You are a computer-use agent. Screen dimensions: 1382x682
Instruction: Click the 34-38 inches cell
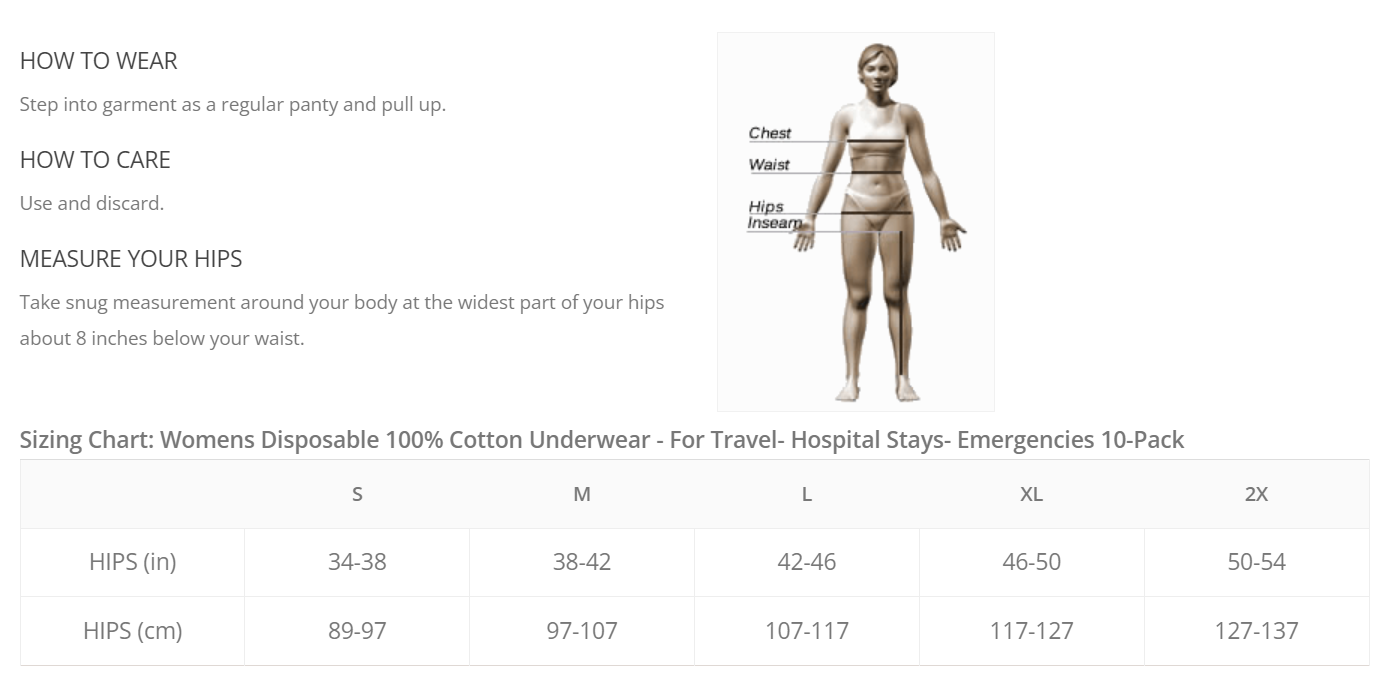coord(357,562)
